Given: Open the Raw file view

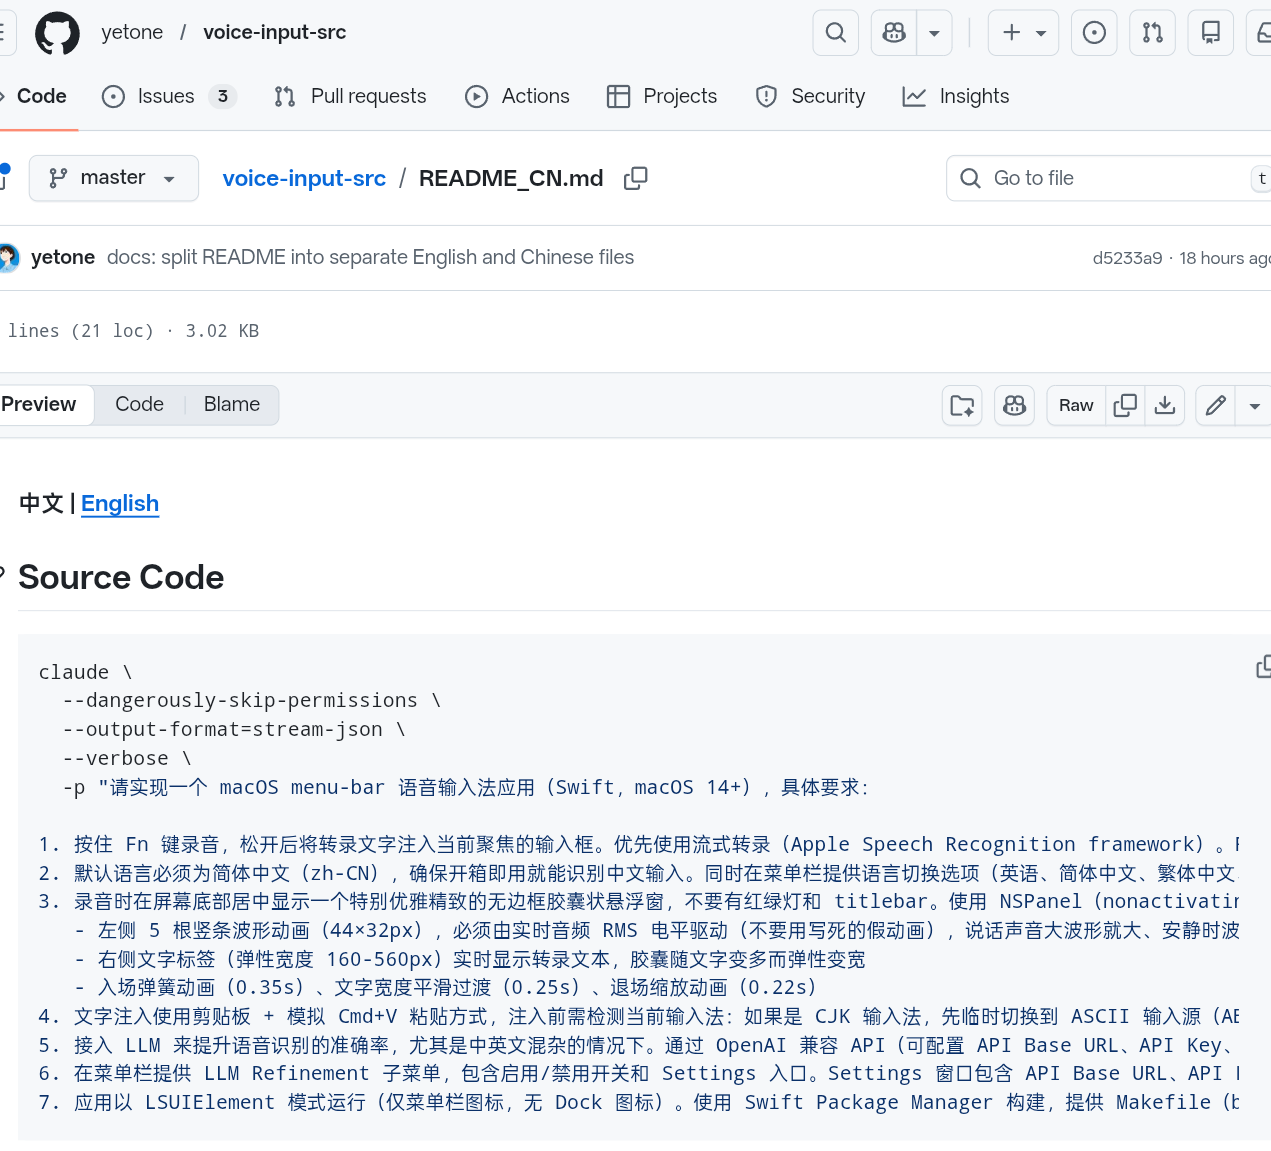Looking at the screenshot, I should coord(1076,405).
